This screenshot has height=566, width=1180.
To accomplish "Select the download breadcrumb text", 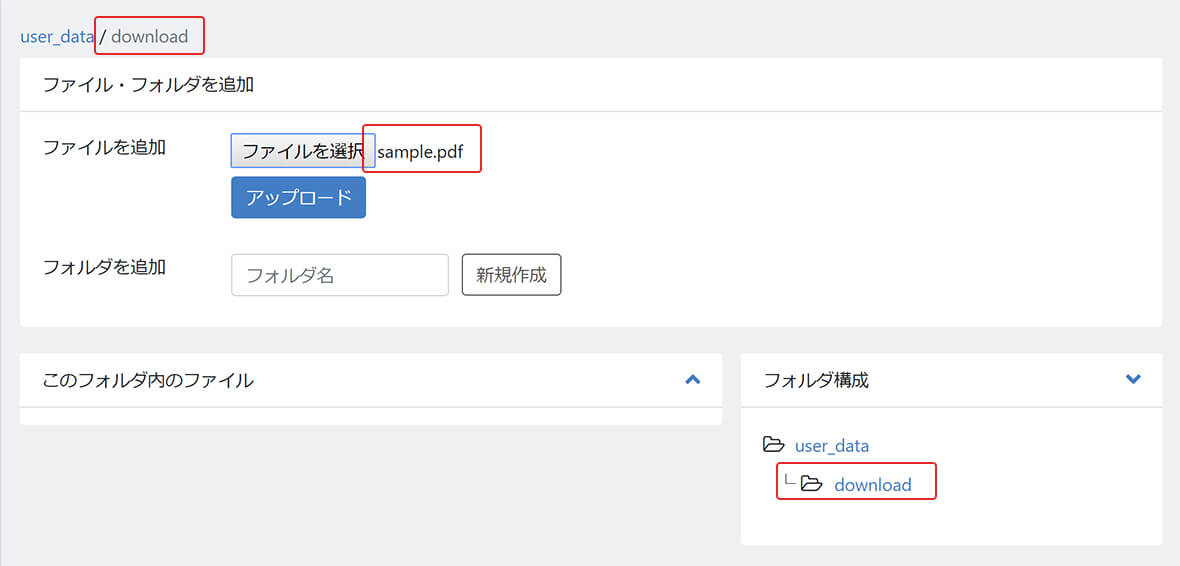I will [149, 36].
